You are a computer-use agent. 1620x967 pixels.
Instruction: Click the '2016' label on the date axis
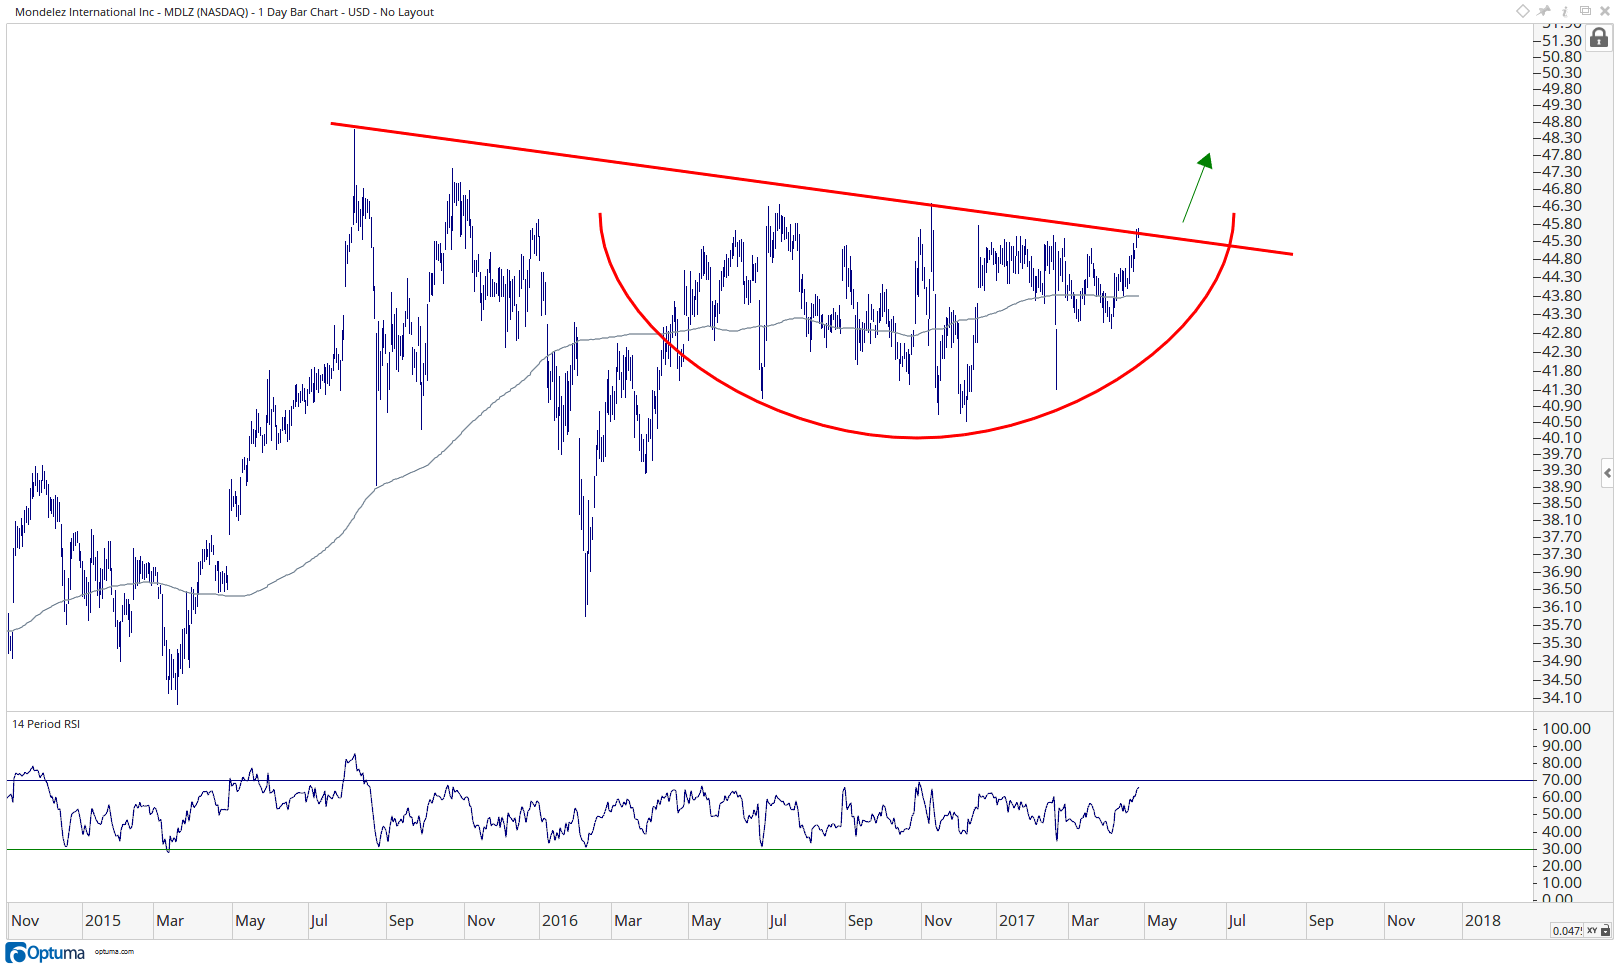[x=560, y=921]
